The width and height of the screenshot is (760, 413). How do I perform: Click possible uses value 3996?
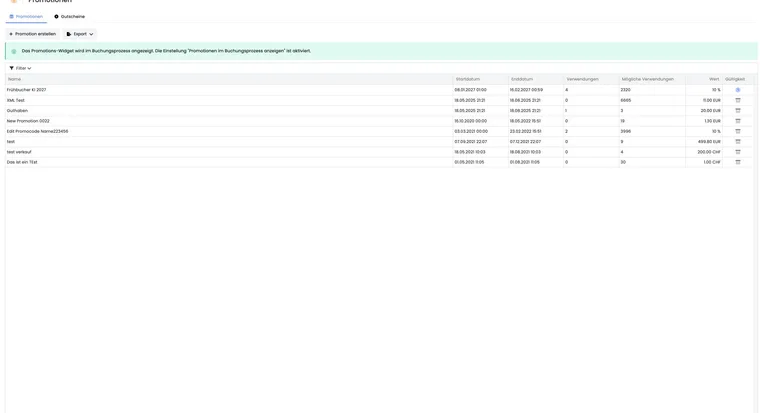[626, 131]
